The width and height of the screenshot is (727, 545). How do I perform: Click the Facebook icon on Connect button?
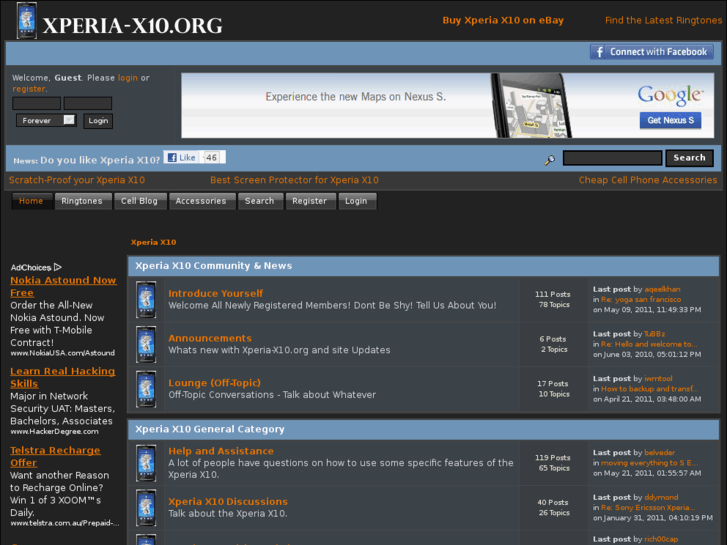point(599,52)
